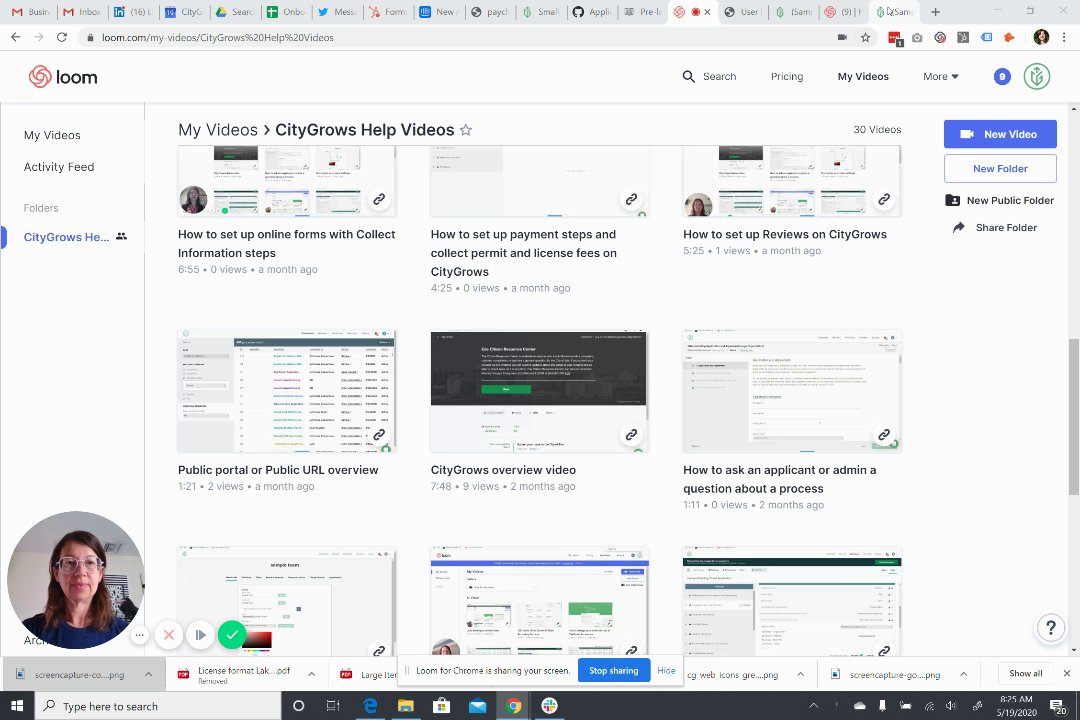Pause the Loom recording
Image resolution: width=1080 pixels, height=720 pixels.
tap(200, 635)
